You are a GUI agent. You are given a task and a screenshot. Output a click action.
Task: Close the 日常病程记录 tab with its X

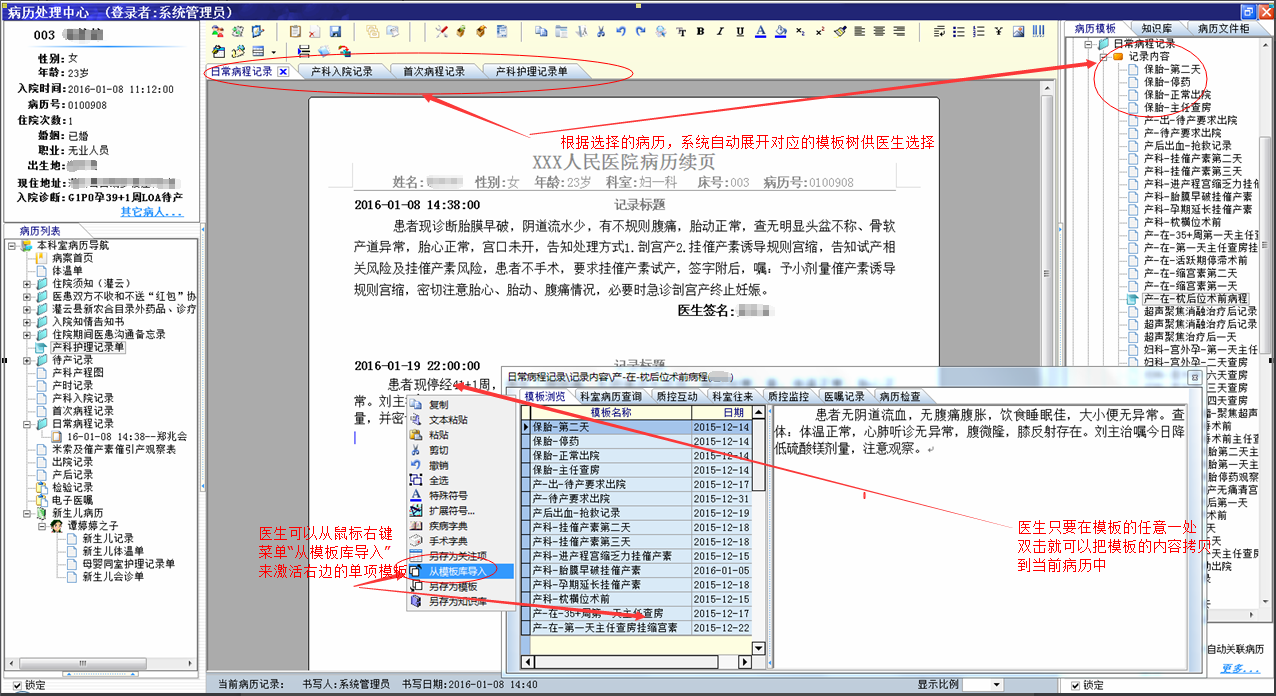(283, 72)
